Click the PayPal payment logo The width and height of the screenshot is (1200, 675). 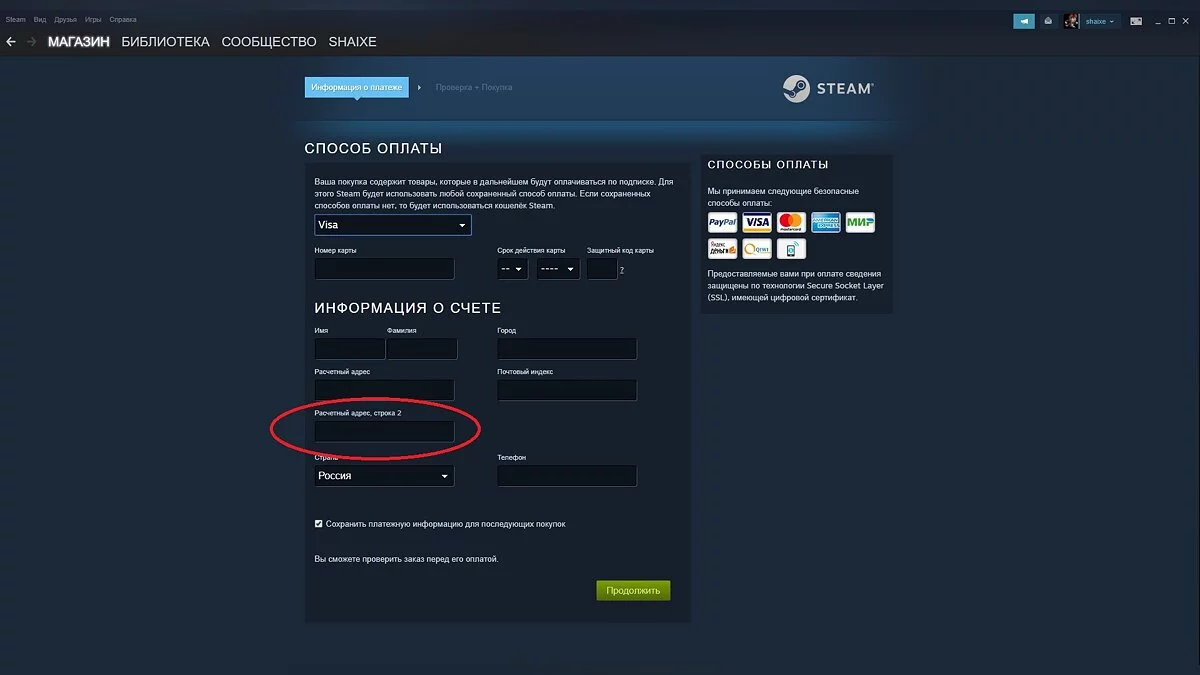tap(722, 222)
